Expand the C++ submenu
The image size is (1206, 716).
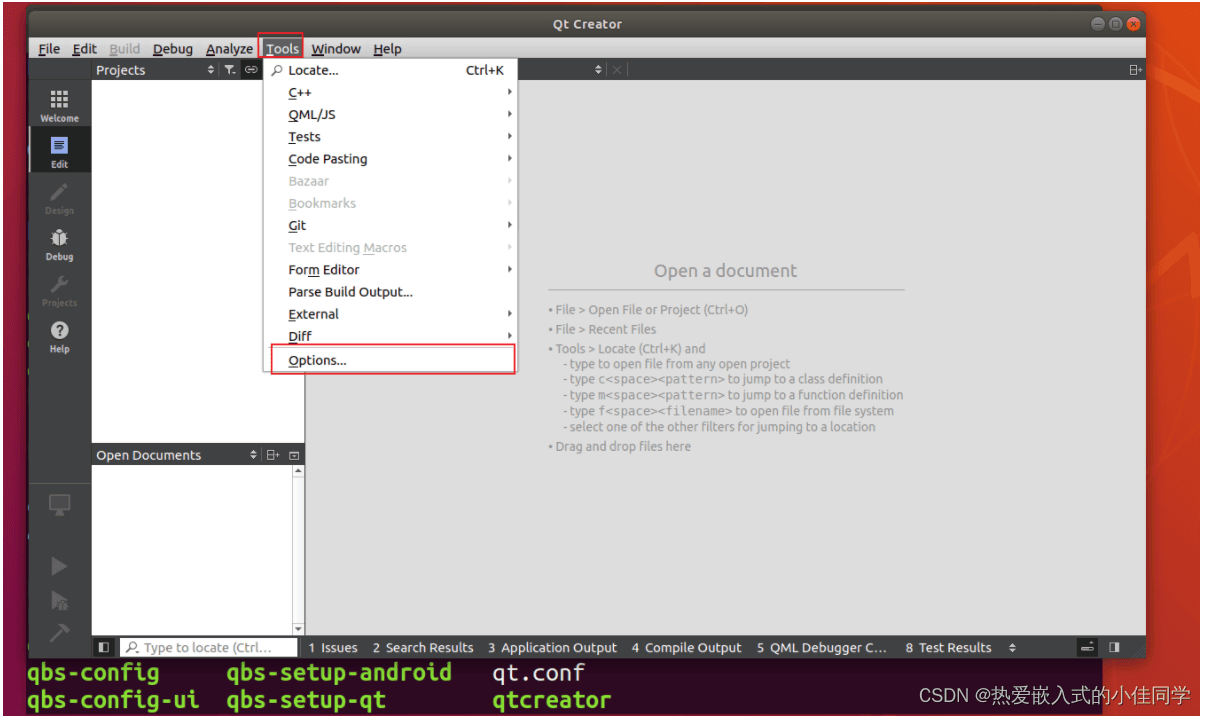(x=390, y=92)
